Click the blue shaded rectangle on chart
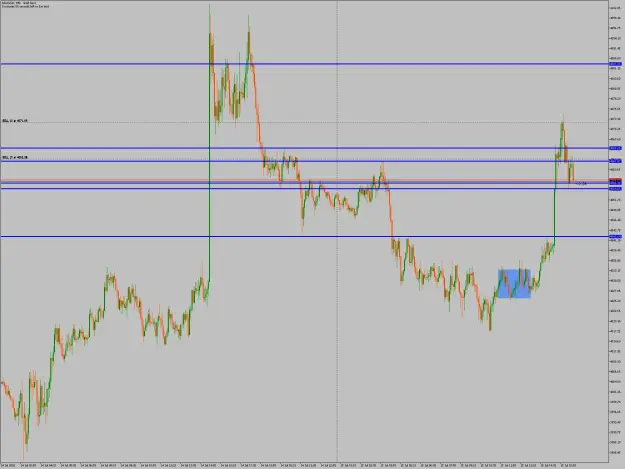625x469 pixels. click(514, 284)
